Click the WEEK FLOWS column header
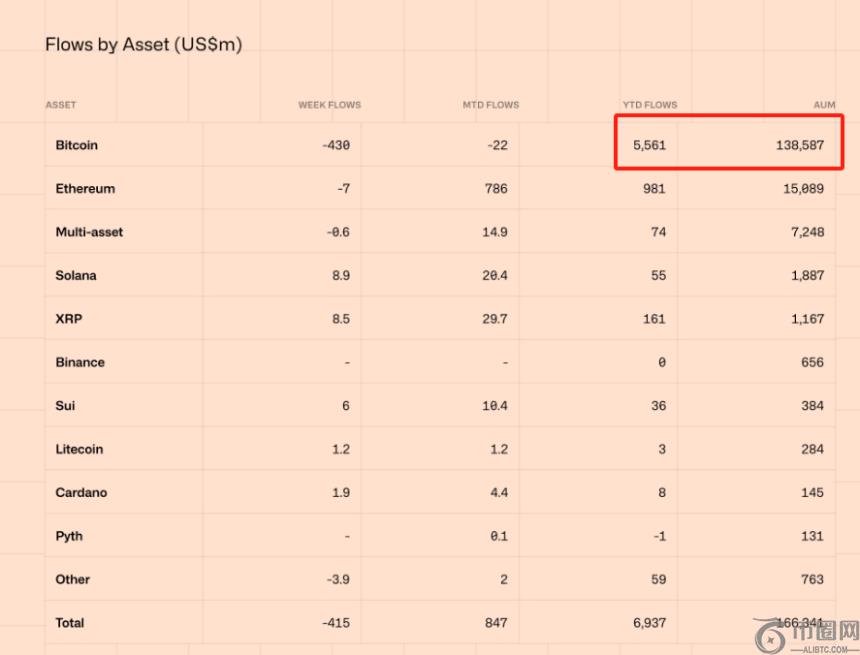 click(x=329, y=105)
